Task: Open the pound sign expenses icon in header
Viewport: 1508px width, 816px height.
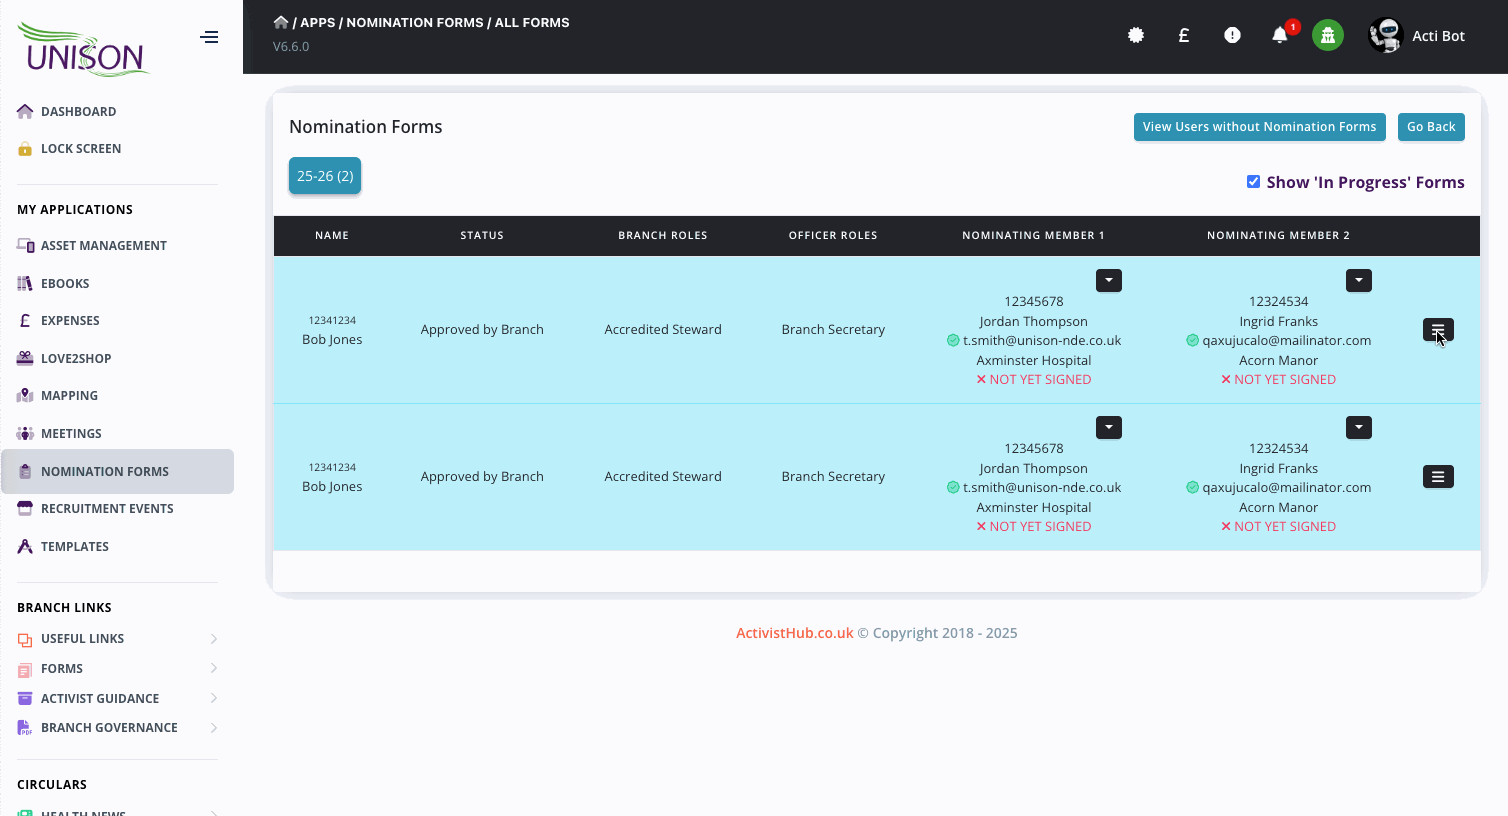Action: point(1184,35)
